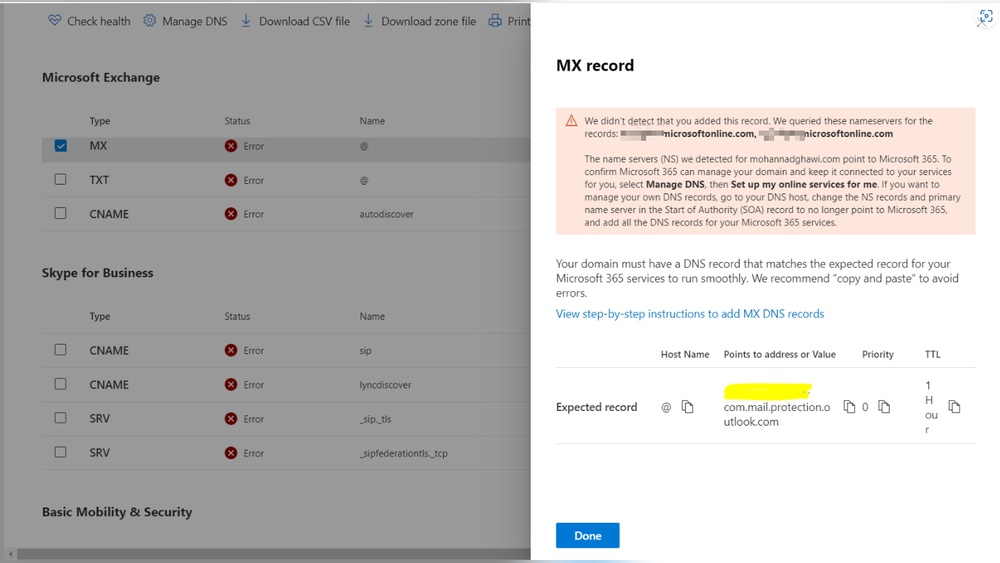This screenshot has width=1000, height=563.
Task: Click the Skype for Business section heading
Action: click(x=98, y=273)
